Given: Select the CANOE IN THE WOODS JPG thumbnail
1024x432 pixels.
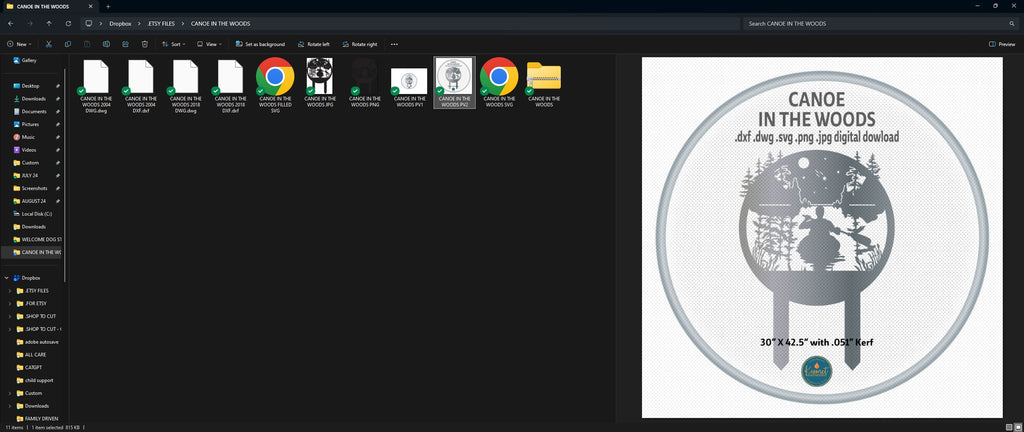Looking at the screenshot, I should pos(319,82).
